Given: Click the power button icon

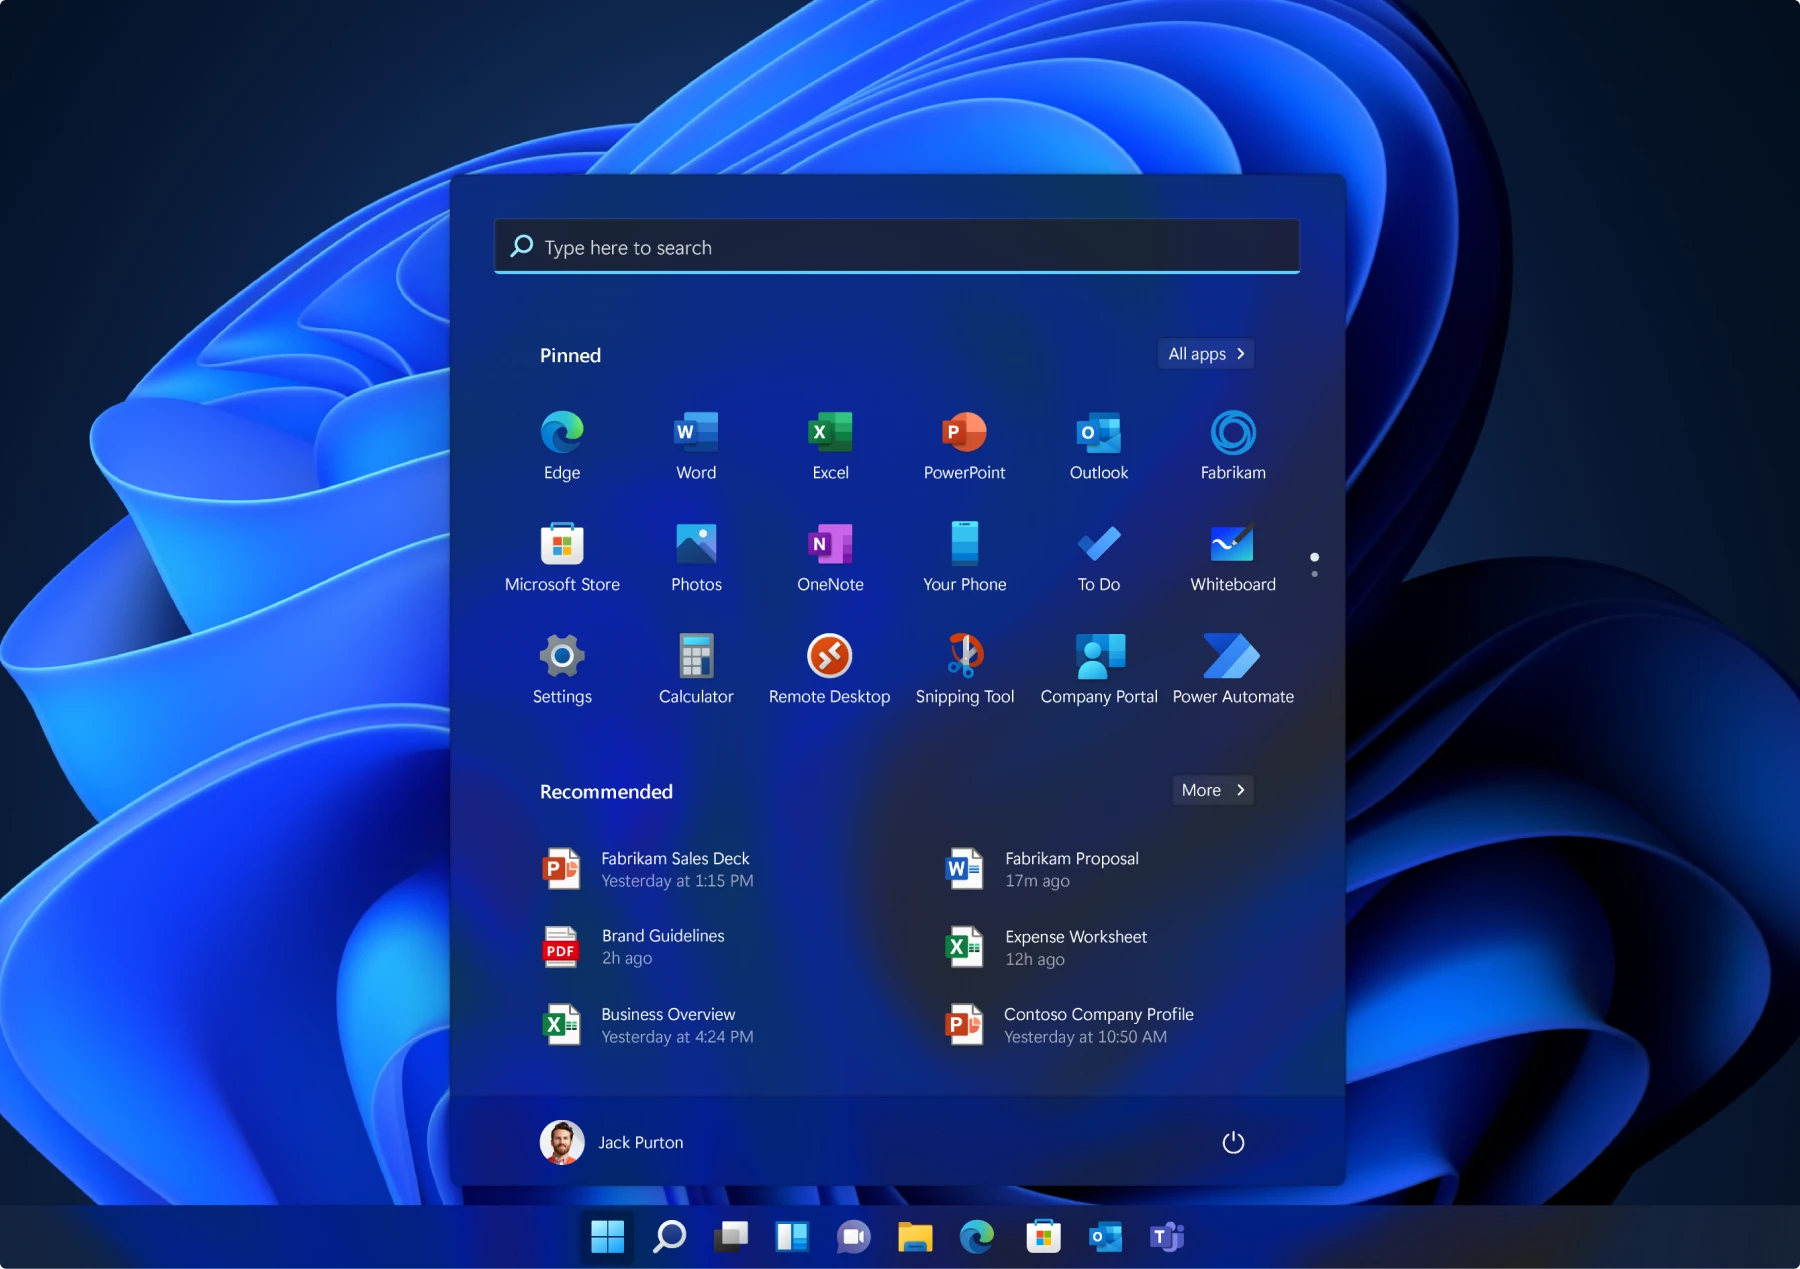Looking at the screenshot, I should coord(1233,1142).
